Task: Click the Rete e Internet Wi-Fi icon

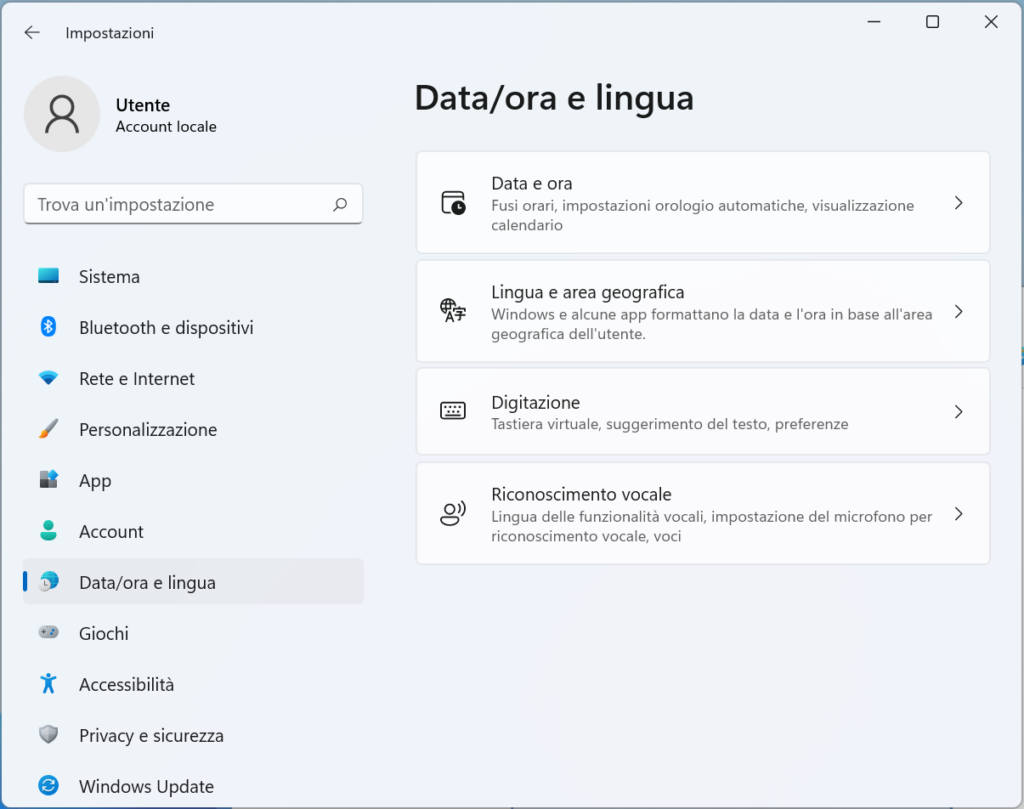Action: 48,378
